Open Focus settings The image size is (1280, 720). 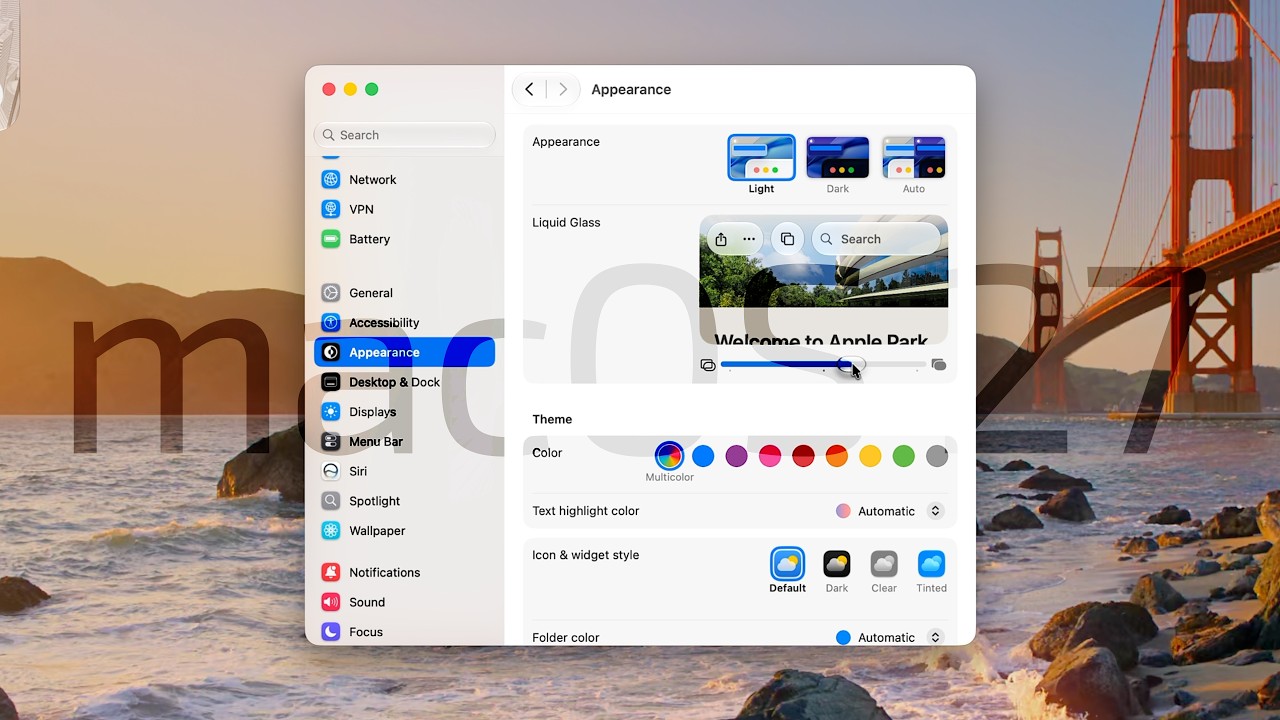[x=404, y=632]
